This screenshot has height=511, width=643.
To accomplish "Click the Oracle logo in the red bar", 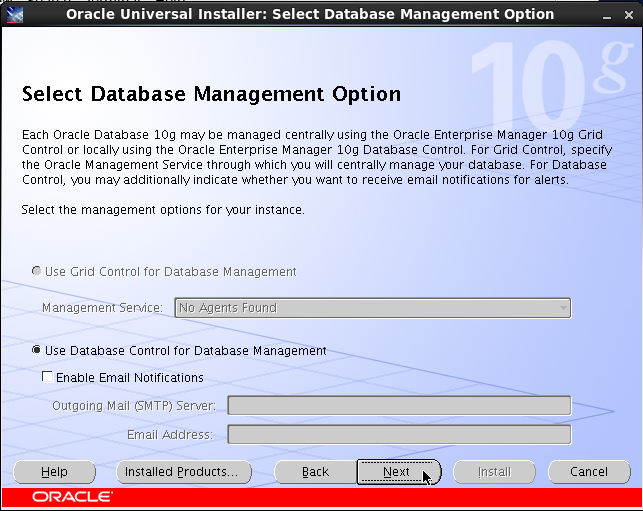I will click(72, 497).
